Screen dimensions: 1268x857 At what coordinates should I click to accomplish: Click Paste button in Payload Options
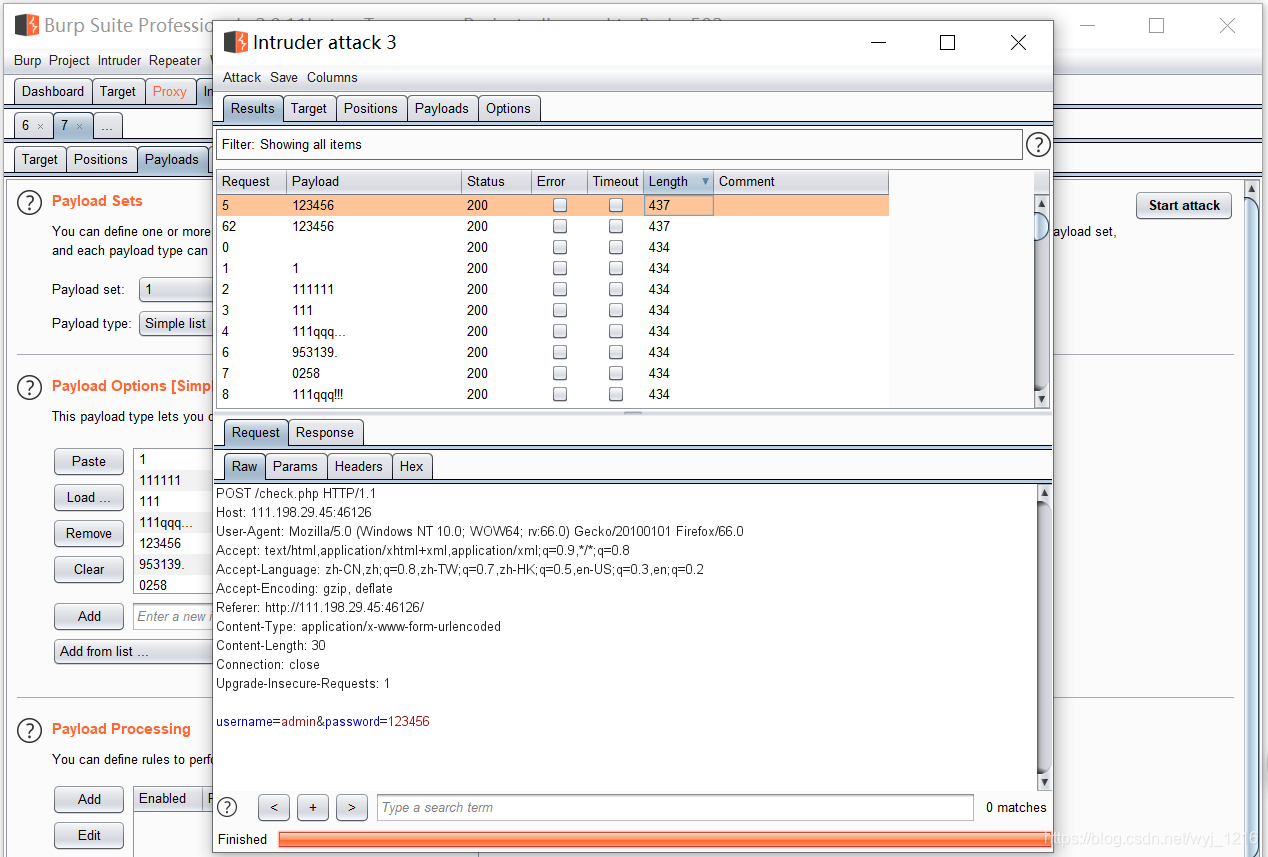click(x=89, y=461)
